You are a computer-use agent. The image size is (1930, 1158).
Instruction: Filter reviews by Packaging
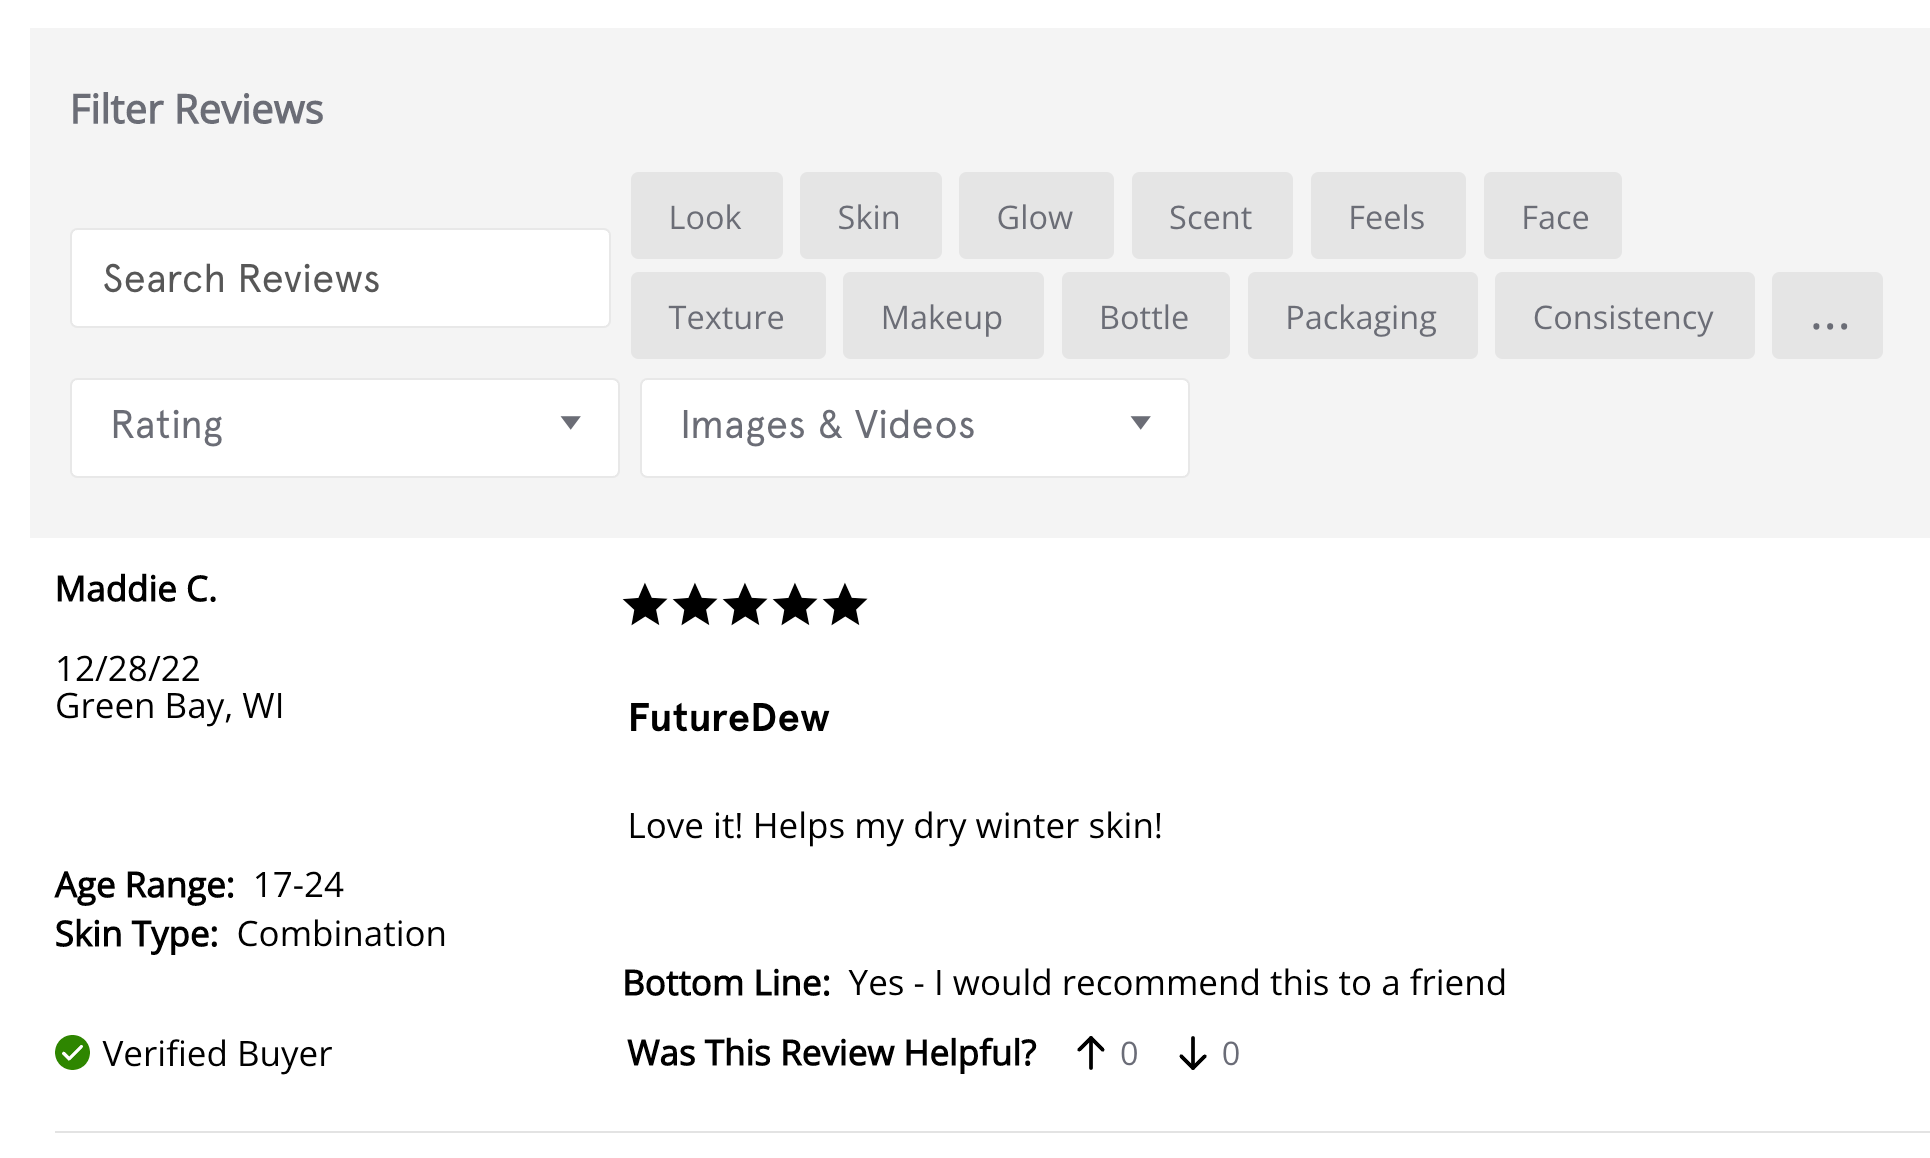(1362, 316)
